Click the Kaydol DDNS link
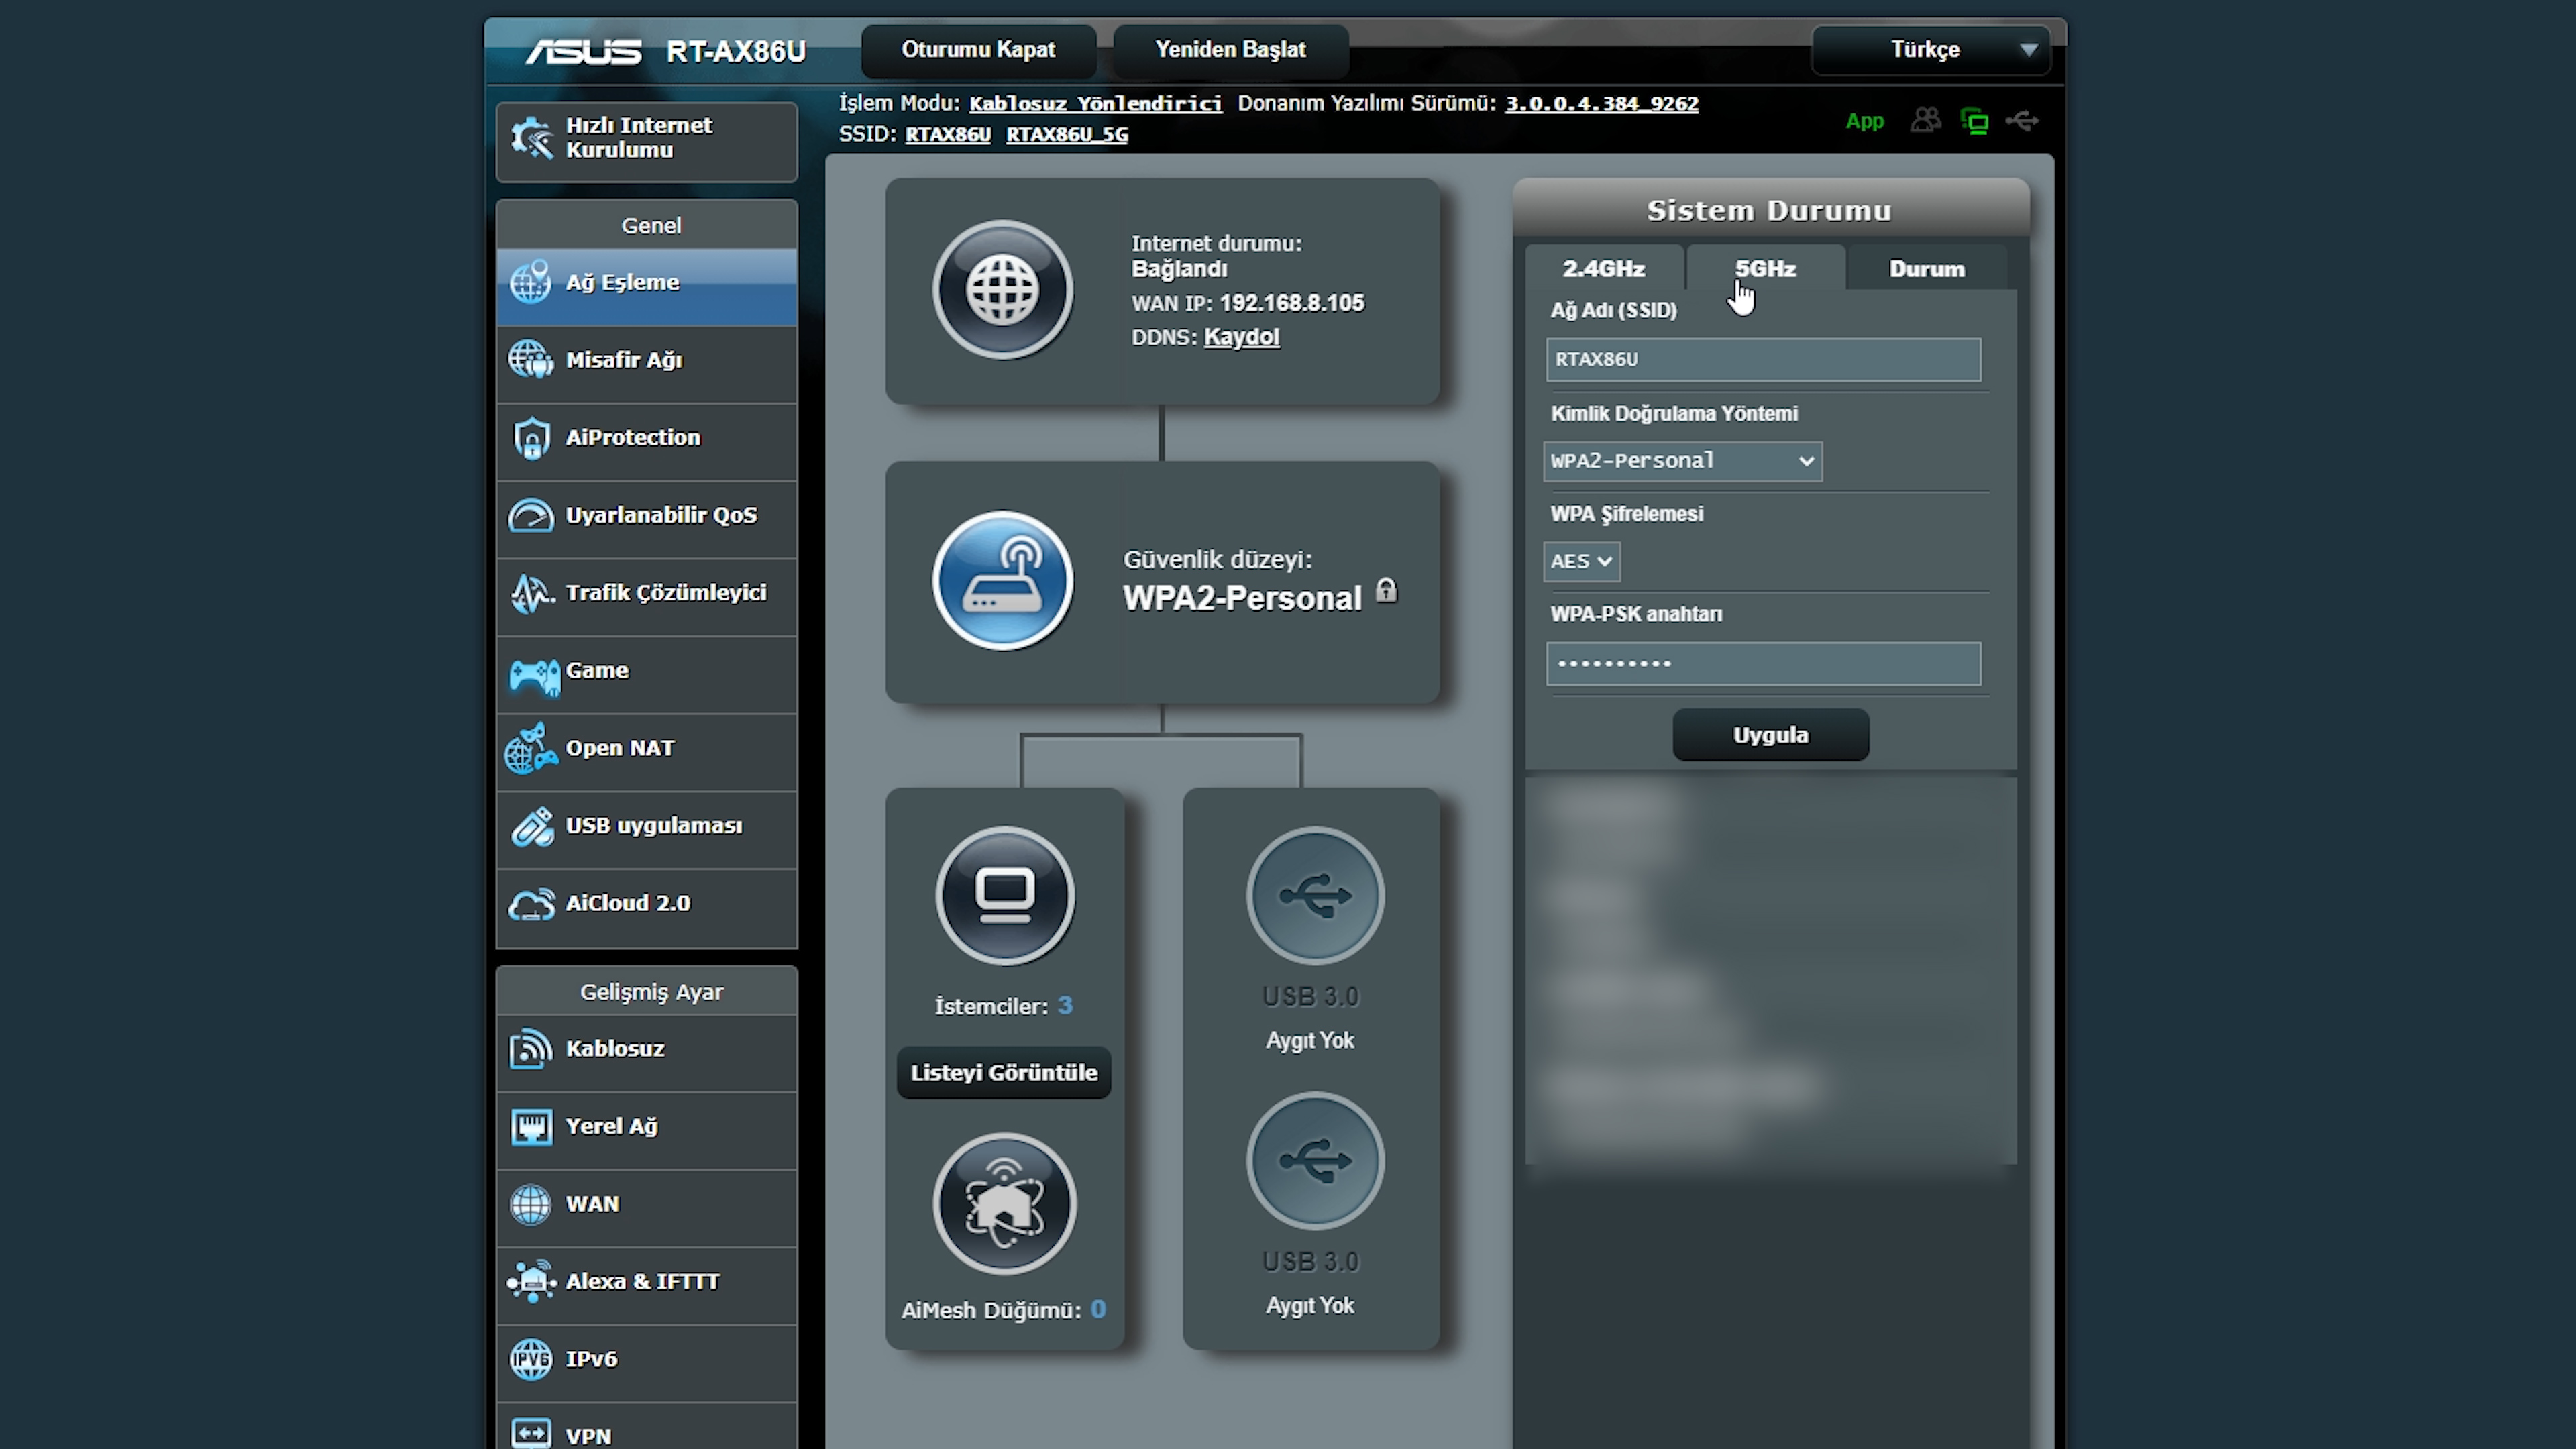The image size is (2576, 1449). [x=1241, y=337]
